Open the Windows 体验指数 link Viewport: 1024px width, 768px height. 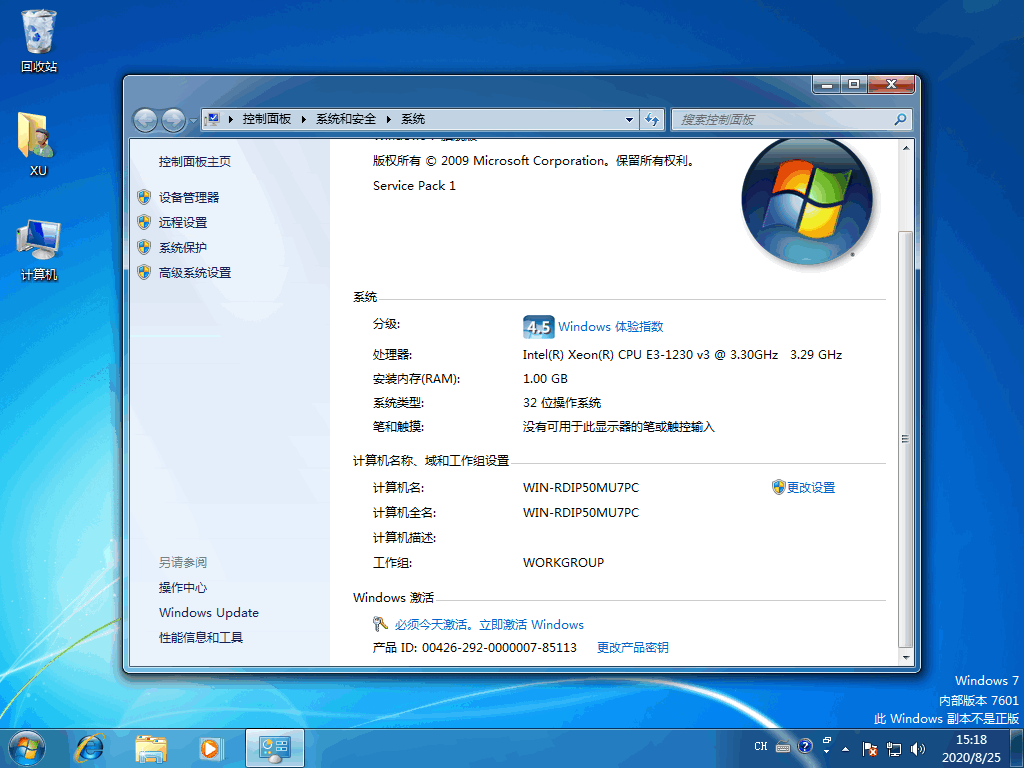(x=611, y=327)
